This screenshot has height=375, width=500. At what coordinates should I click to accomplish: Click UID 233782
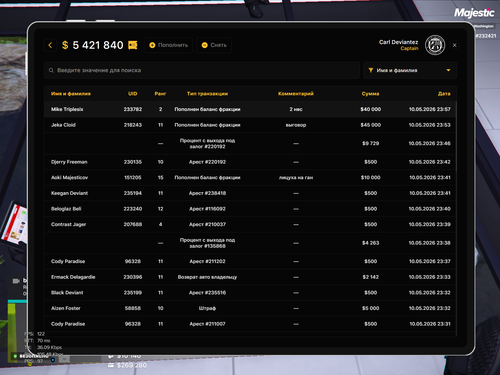click(x=133, y=109)
